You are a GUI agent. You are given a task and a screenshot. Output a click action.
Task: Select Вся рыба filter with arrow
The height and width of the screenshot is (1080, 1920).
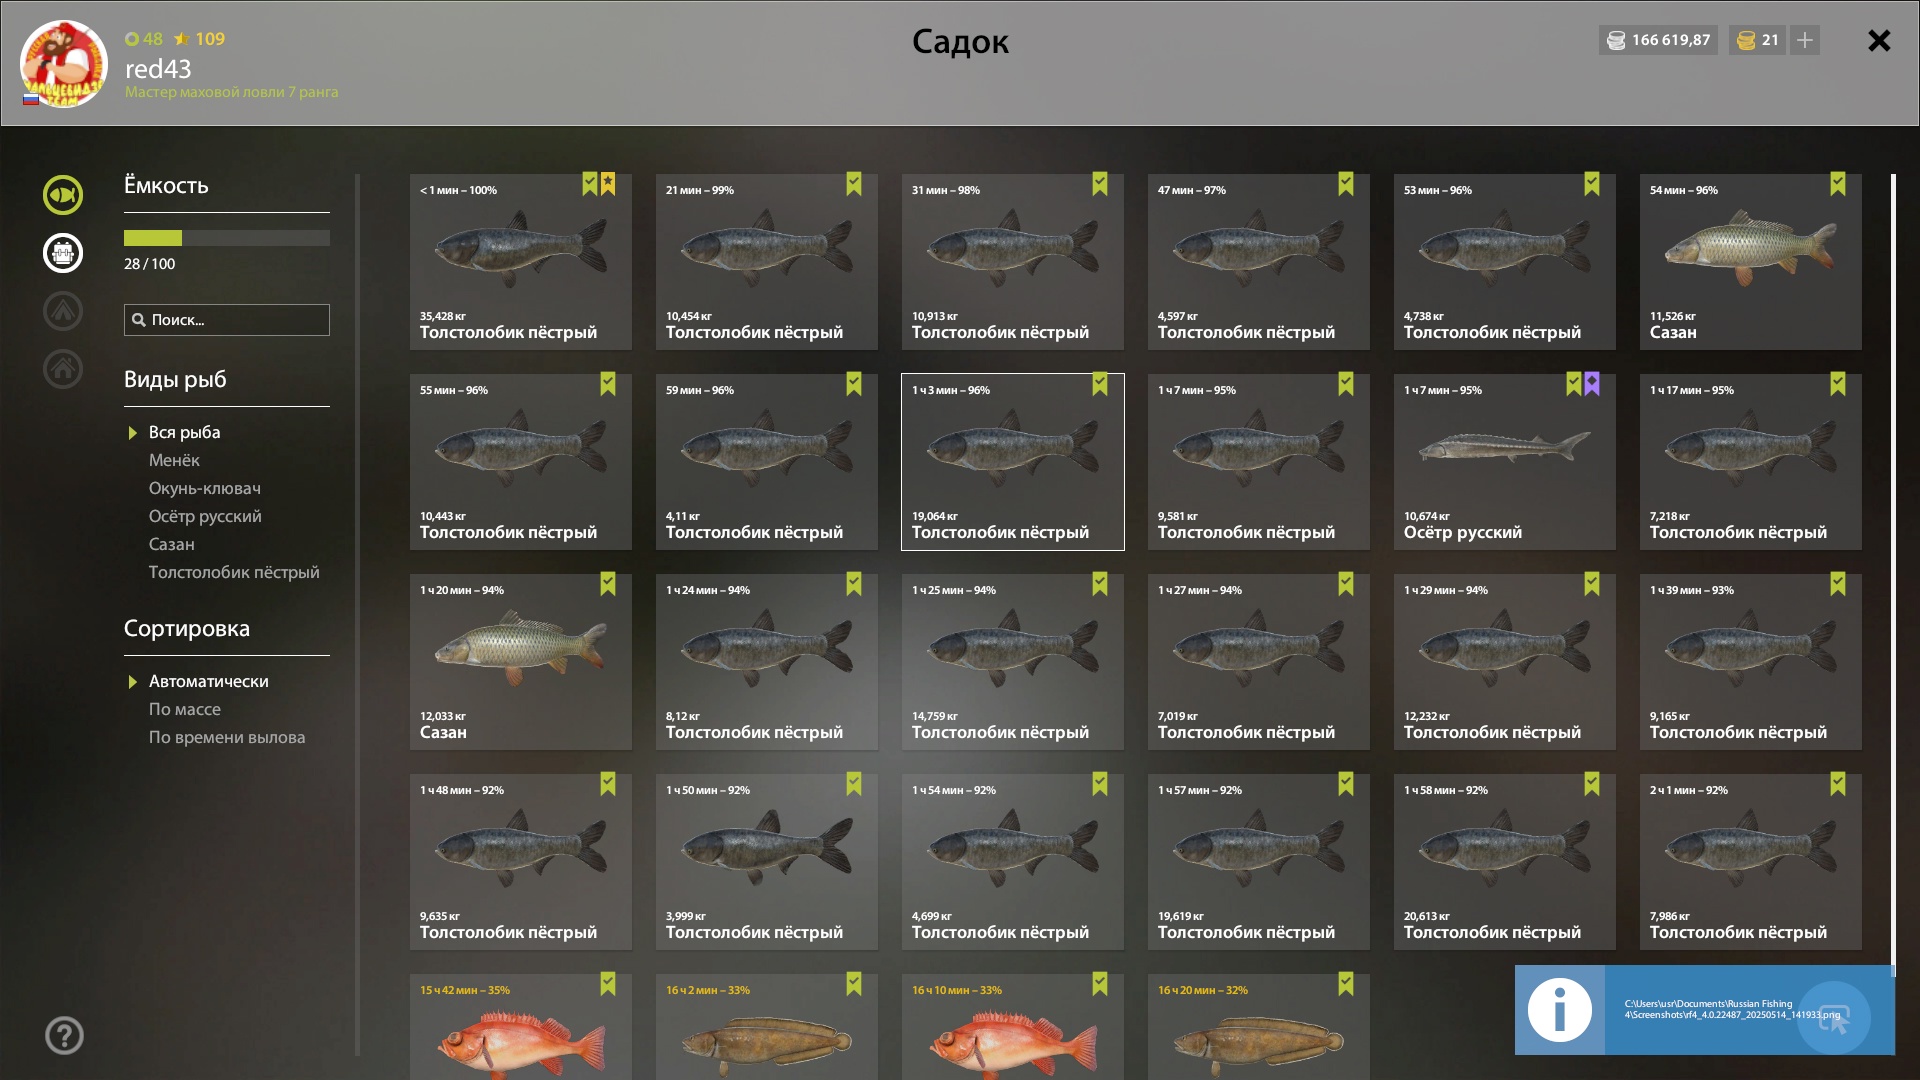(184, 432)
